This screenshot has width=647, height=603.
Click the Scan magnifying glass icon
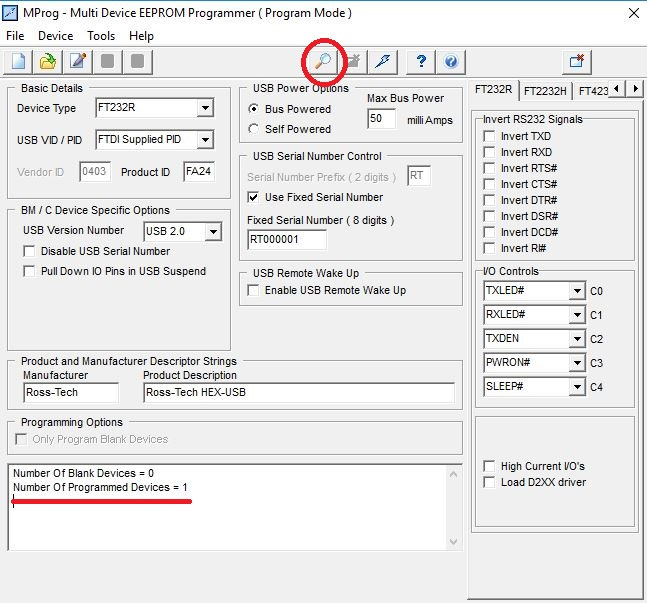click(322, 62)
